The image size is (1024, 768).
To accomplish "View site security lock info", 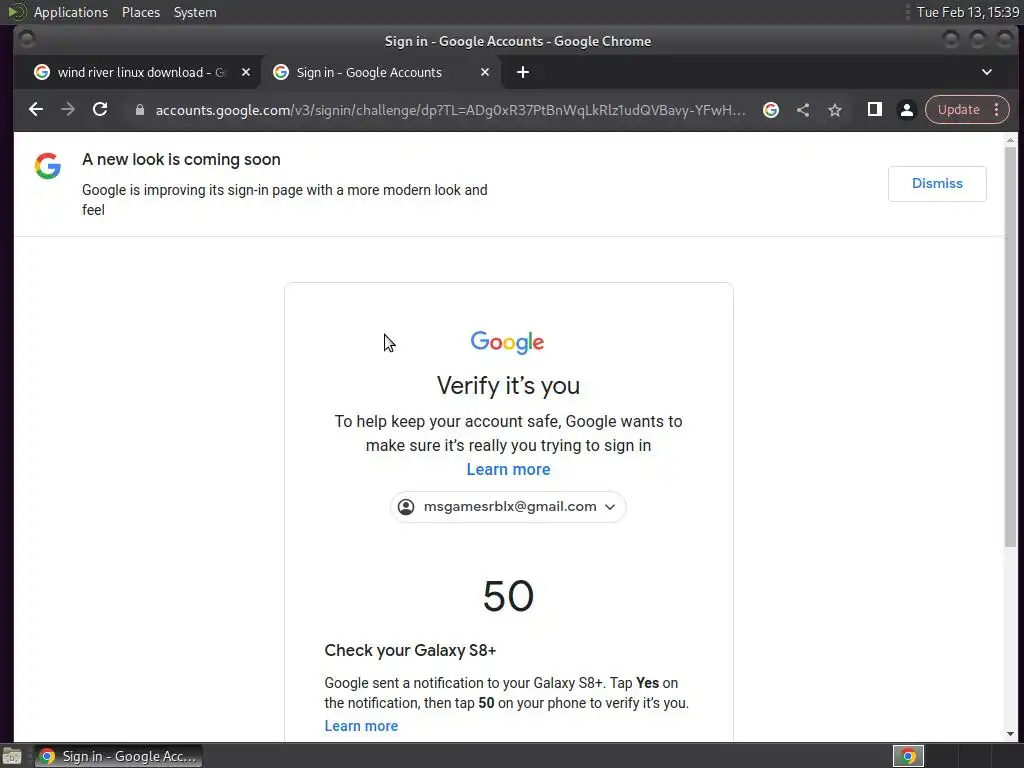I will (139, 110).
